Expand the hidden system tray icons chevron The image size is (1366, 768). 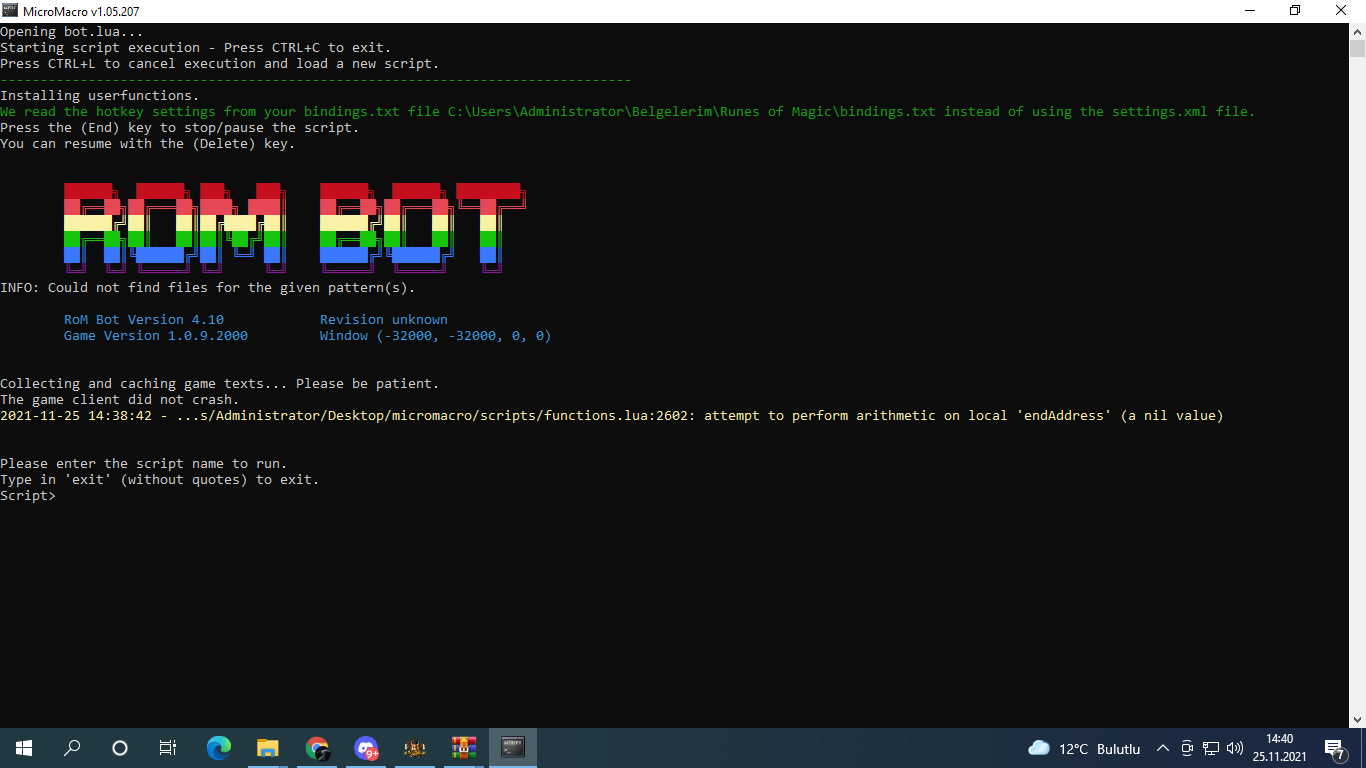(x=1162, y=748)
